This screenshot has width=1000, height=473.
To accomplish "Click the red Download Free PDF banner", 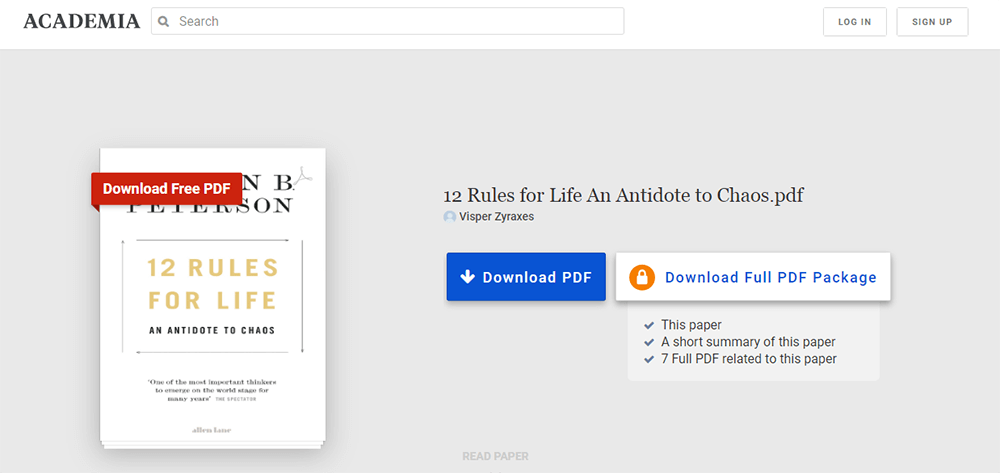I will click(x=166, y=188).
